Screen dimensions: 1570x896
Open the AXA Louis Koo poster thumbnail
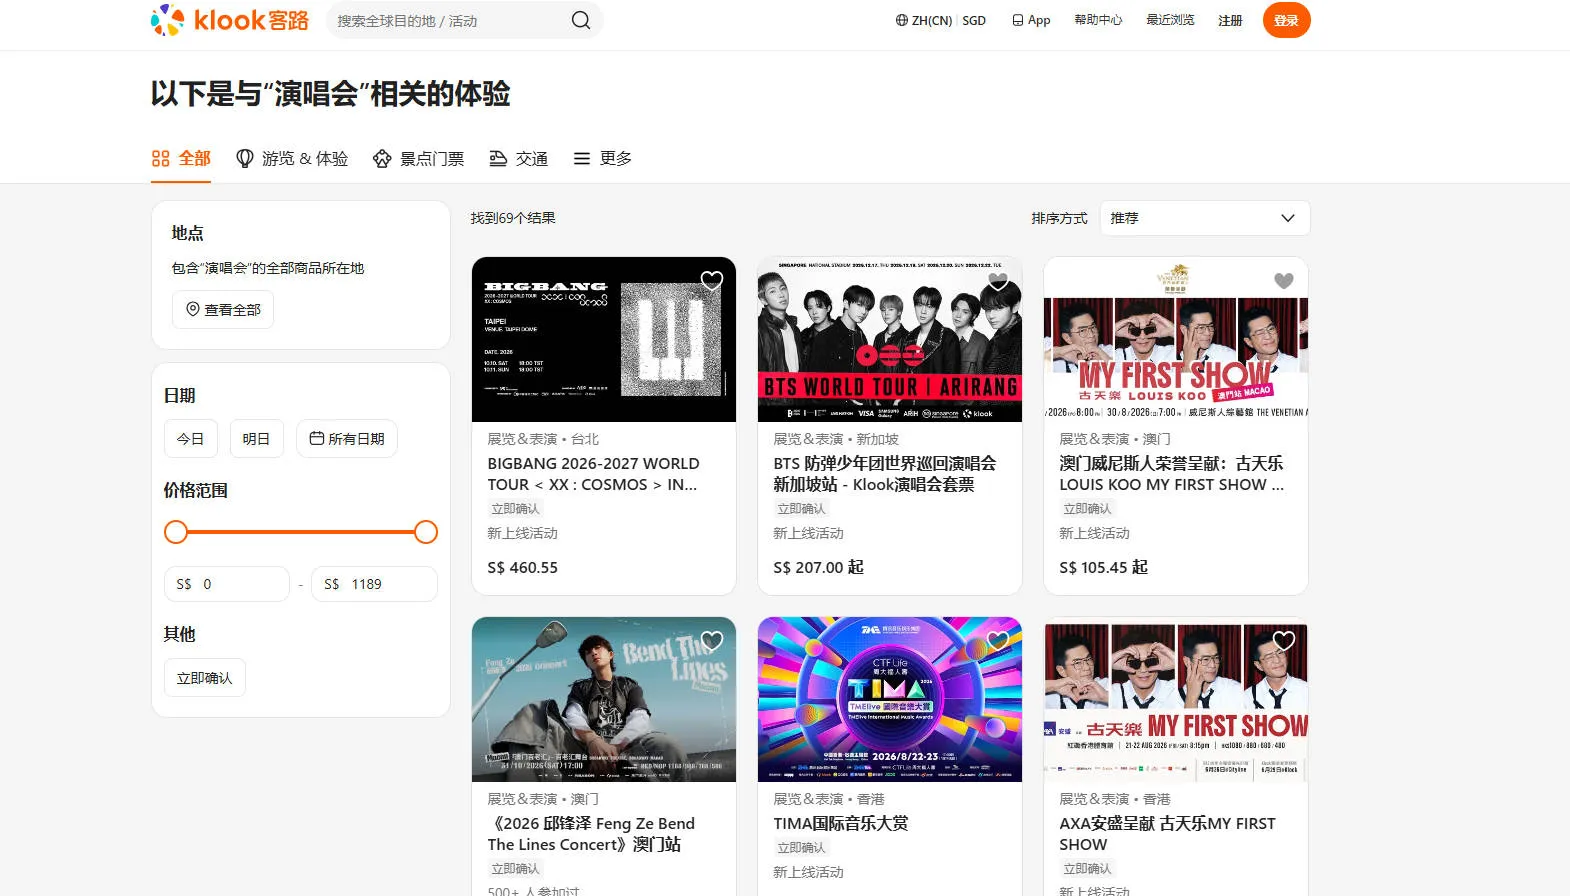point(1176,700)
